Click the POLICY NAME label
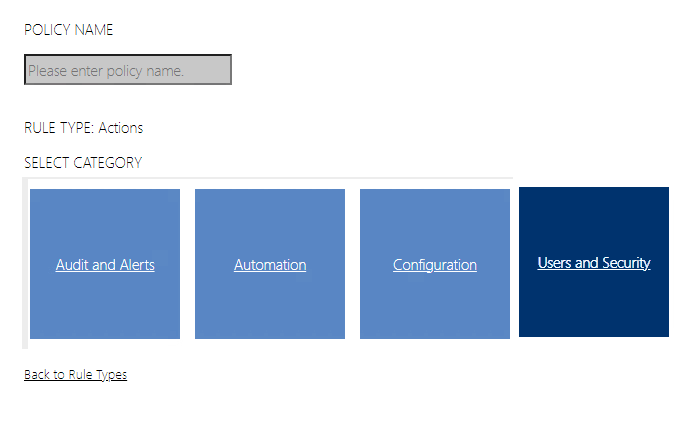 coord(69,30)
